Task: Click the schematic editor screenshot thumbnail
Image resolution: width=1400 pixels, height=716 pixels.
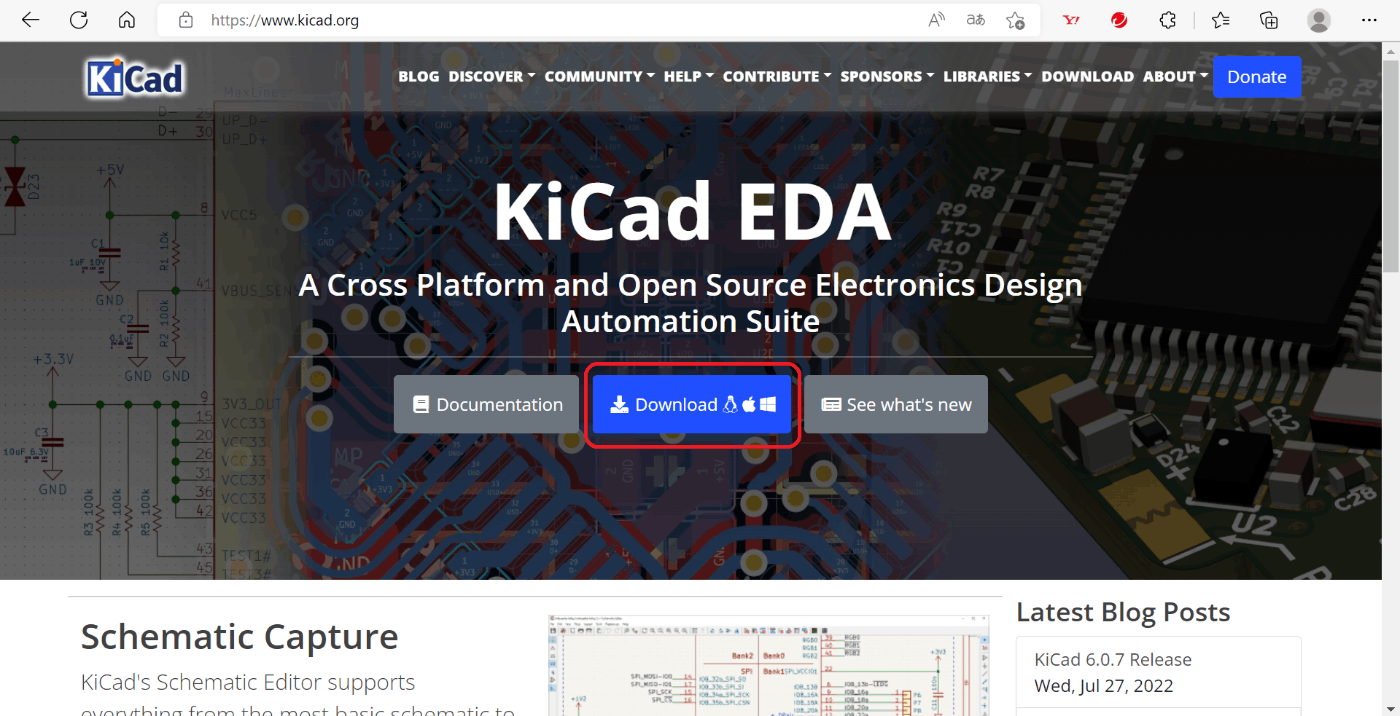Action: (x=769, y=665)
